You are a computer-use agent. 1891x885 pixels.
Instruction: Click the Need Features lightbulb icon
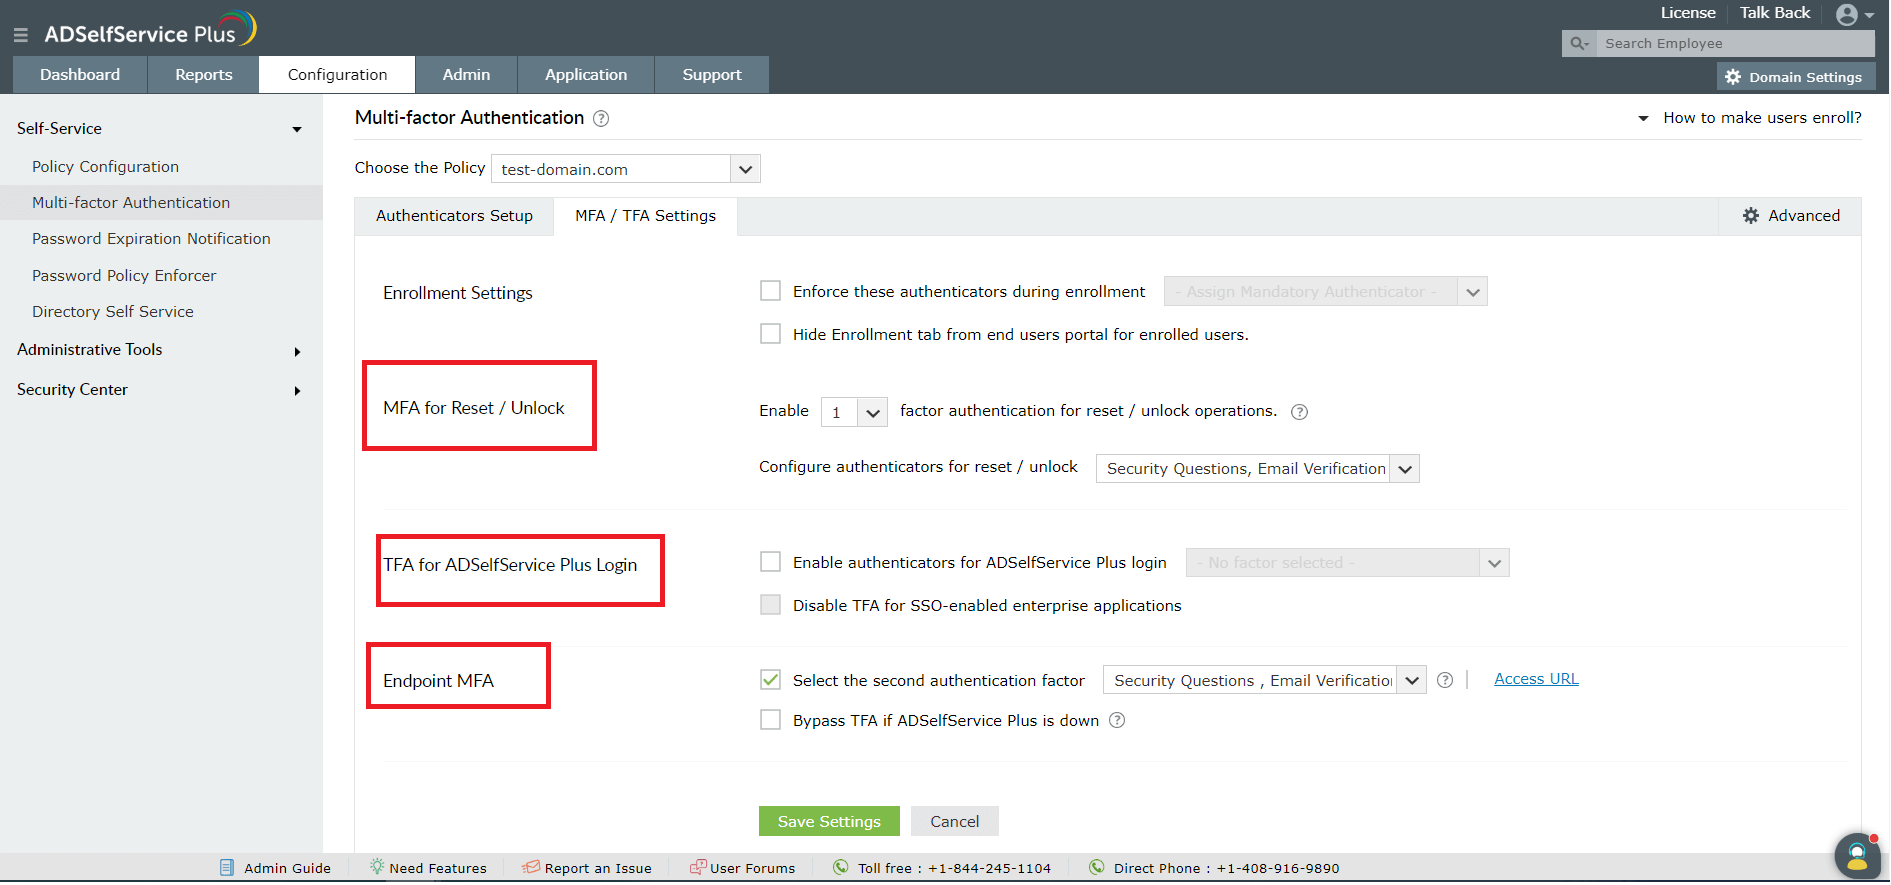coord(377,867)
